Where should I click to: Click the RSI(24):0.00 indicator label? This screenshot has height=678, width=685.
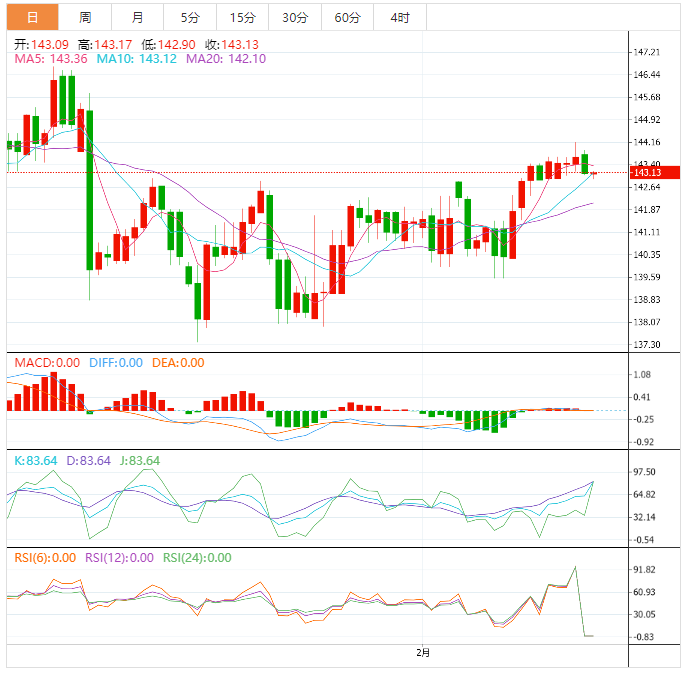[x=197, y=557]
